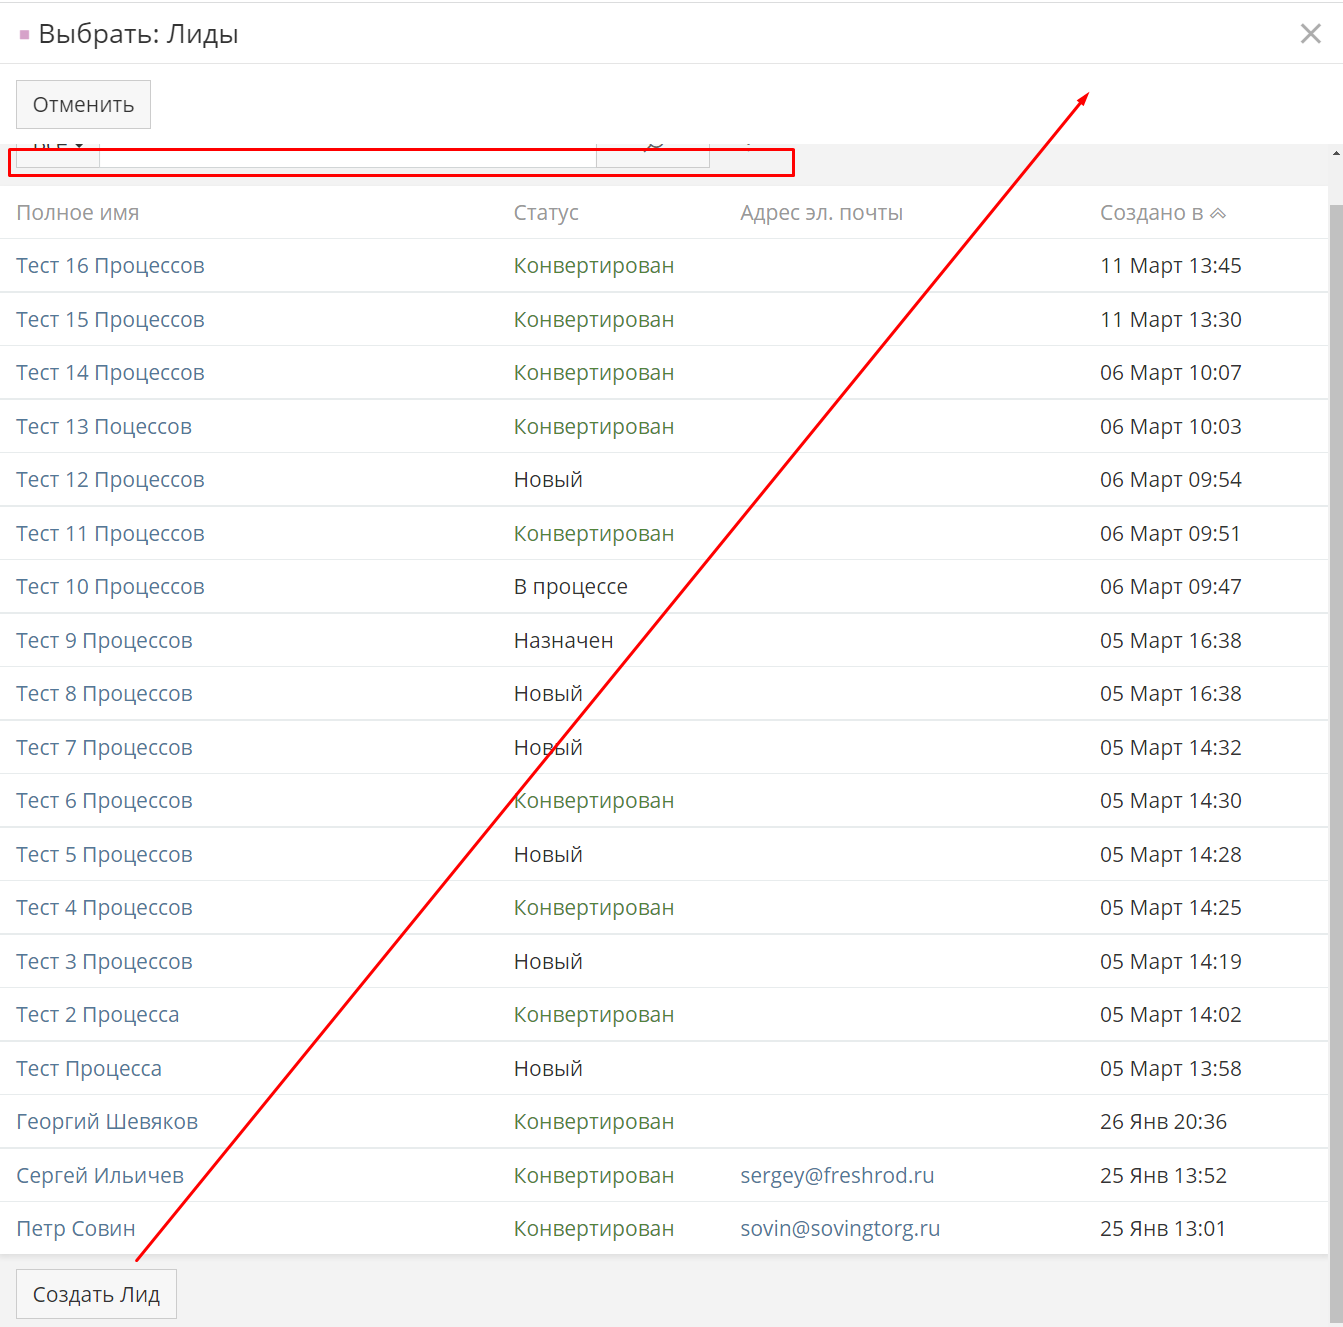The height and width of the screenshot is (1327, 1343).
Task: Choose lead Тест 12 Процессов
Action: pos(110,480)
